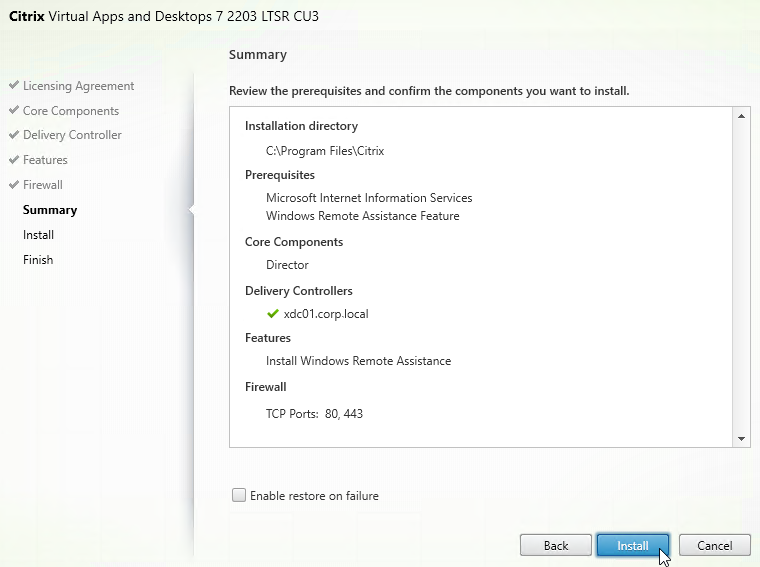
Task: Open the Core Components step
Action: pyautogui.click(x=71, y=111)
